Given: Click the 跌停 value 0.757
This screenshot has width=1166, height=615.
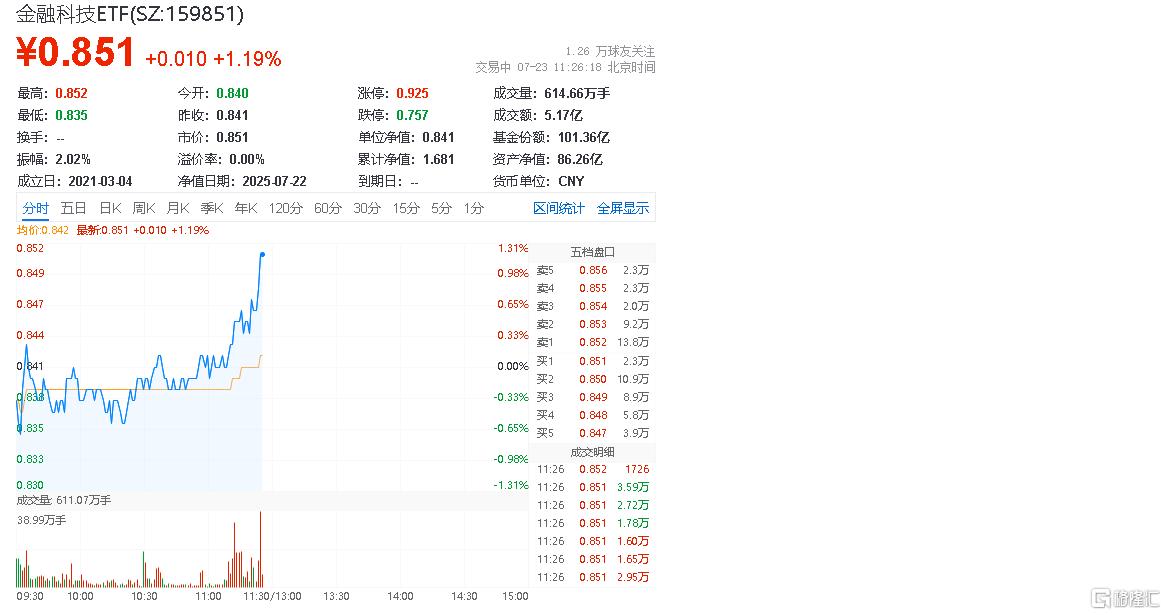Looking at the screenshot, I should click(x=413, y=115).
